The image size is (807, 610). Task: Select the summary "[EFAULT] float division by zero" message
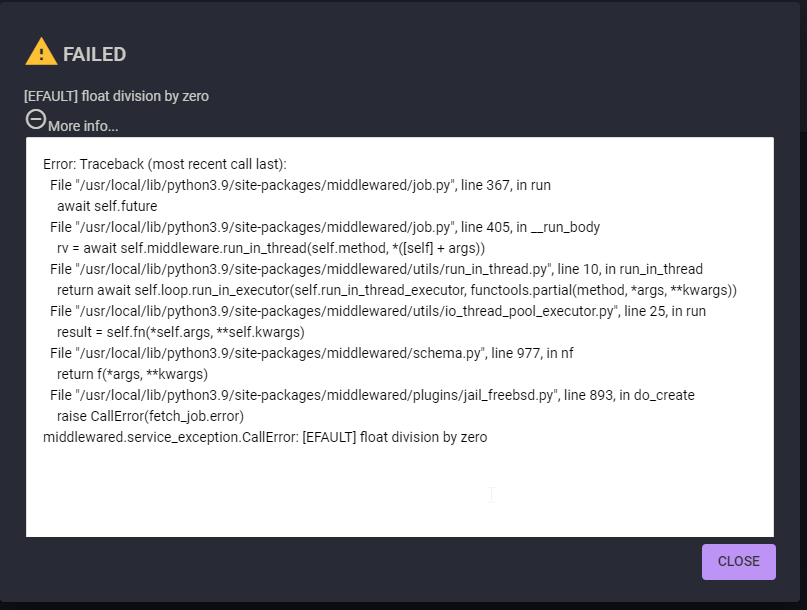116,96
